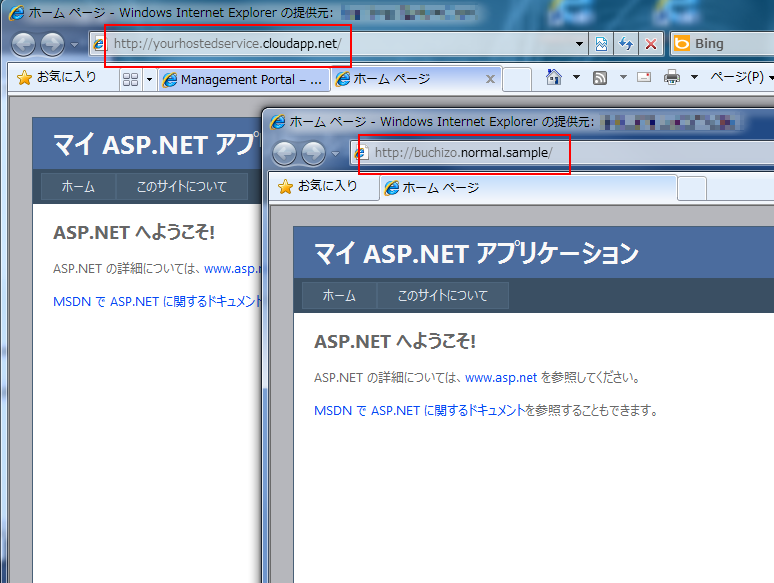Click the Forward button in the rear IE window
Viewport: 774px width, 583px height.
point(52,44)
